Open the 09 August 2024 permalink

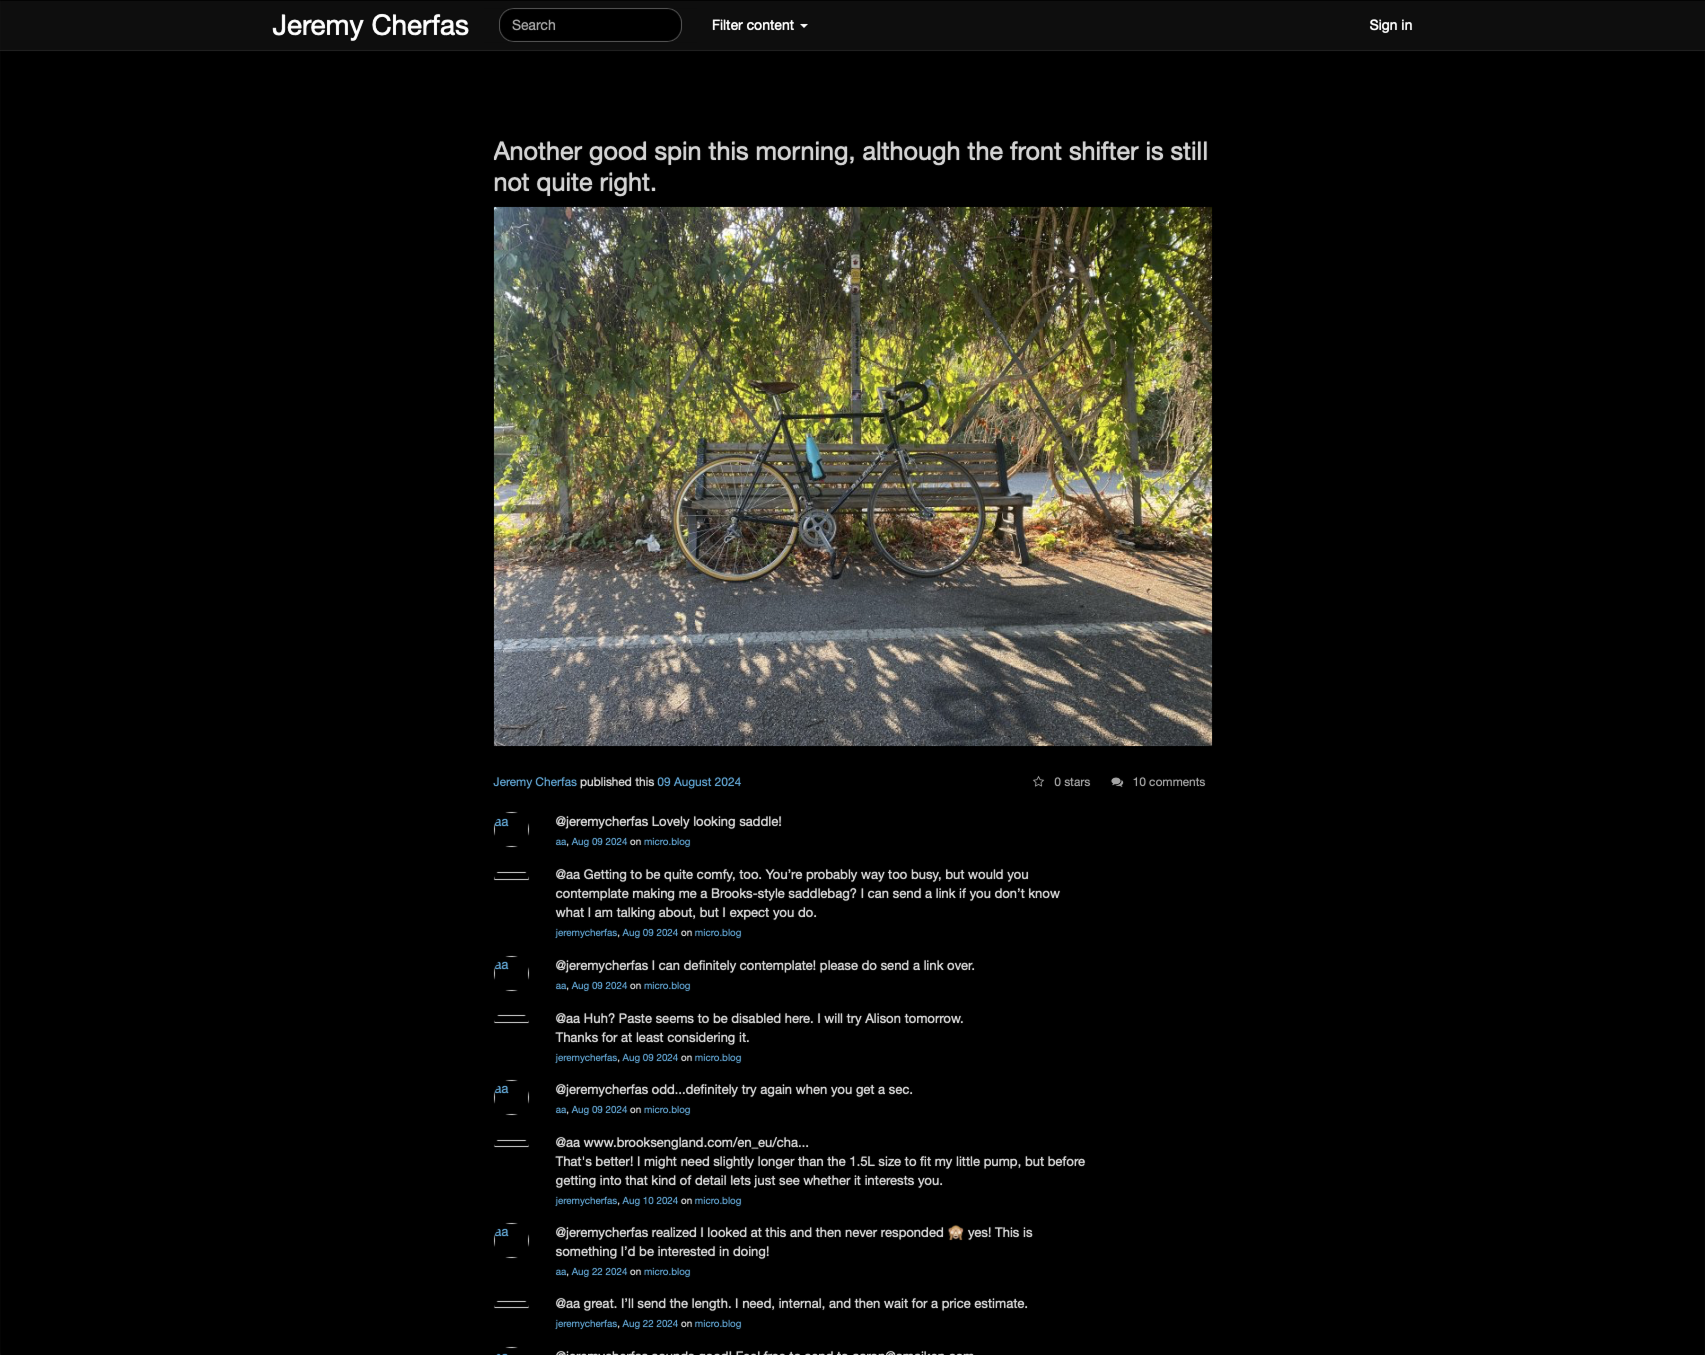click(699, 782)
